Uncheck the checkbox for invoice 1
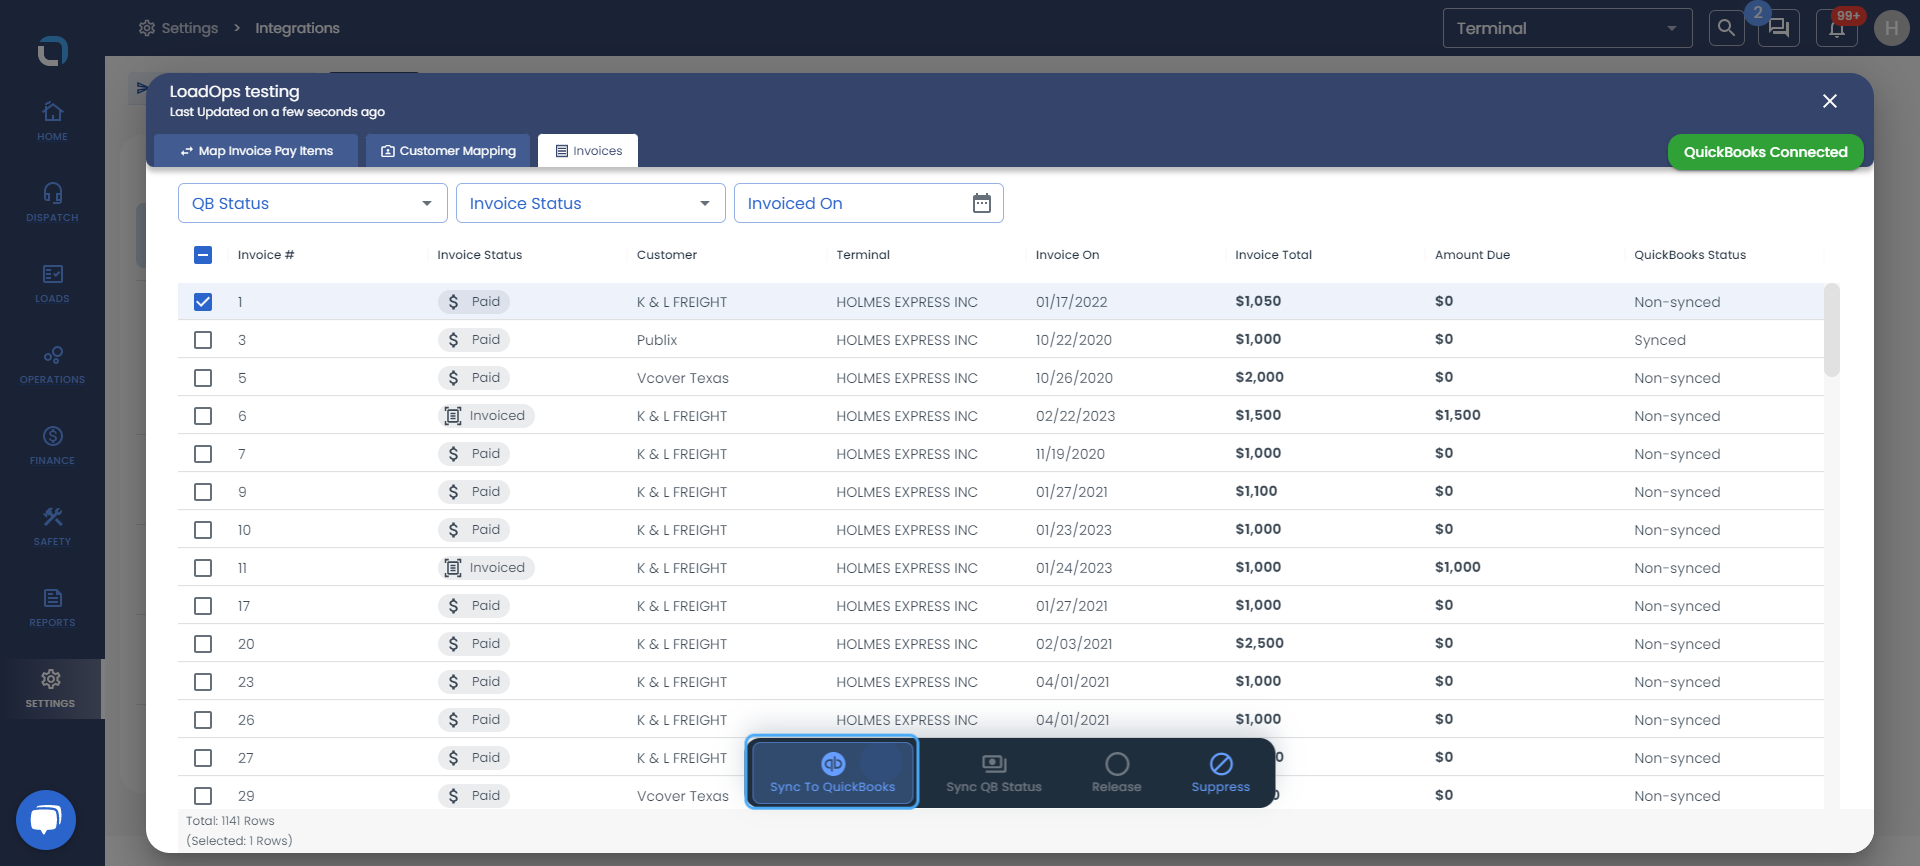This screenshot has height=866, width=1920. click(x=203, y=302)
